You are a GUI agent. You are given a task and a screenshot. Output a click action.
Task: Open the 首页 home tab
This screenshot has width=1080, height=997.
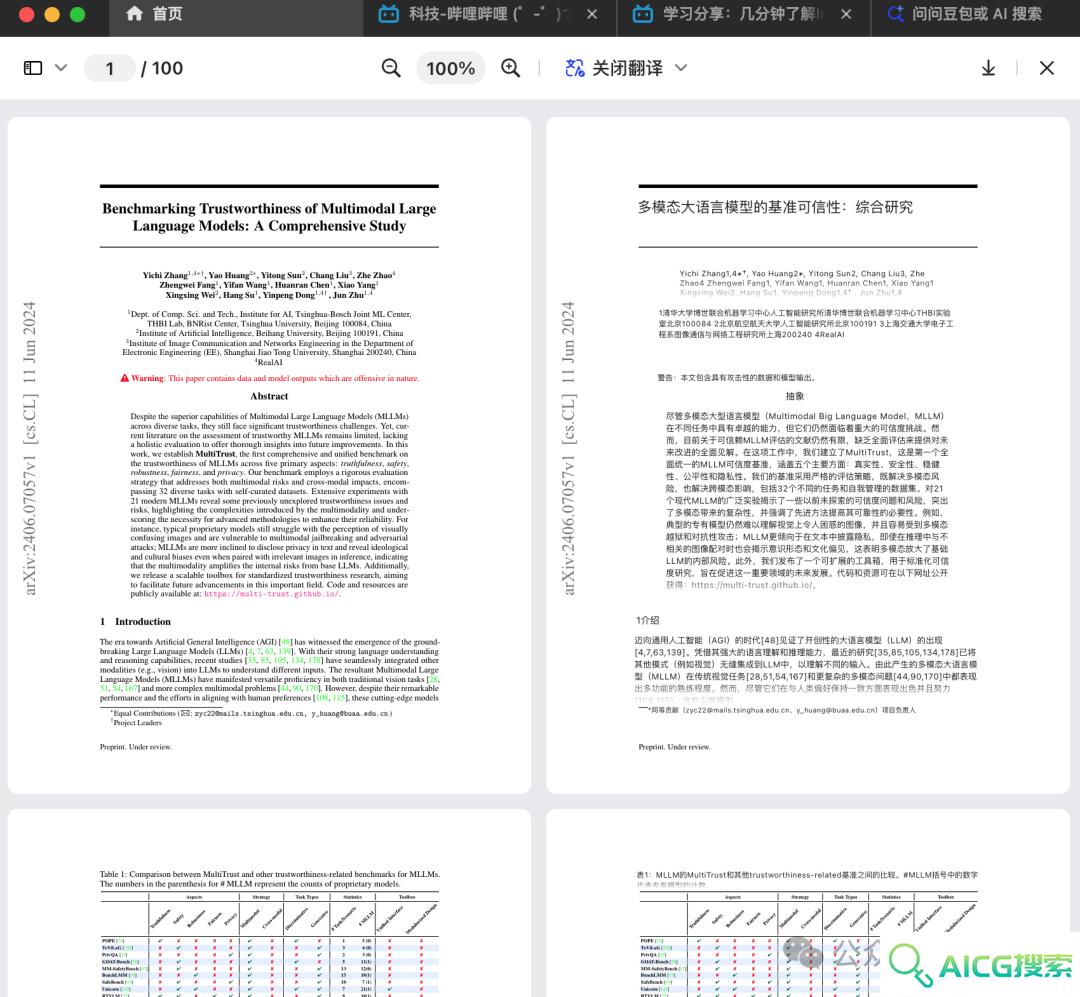236,14
